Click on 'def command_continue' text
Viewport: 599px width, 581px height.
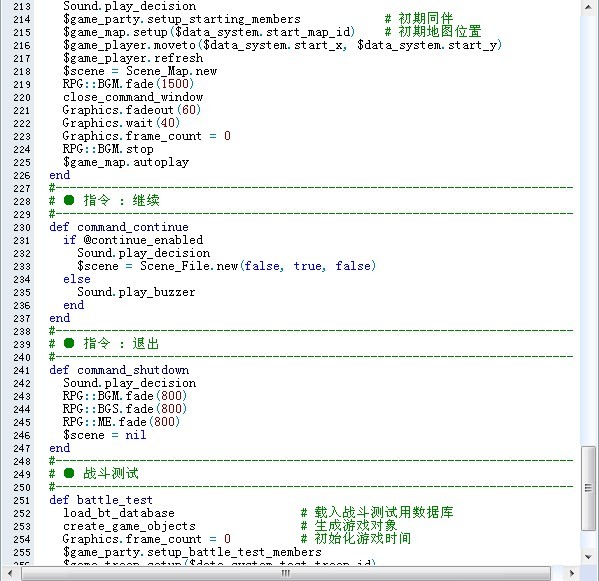point(119,227)
